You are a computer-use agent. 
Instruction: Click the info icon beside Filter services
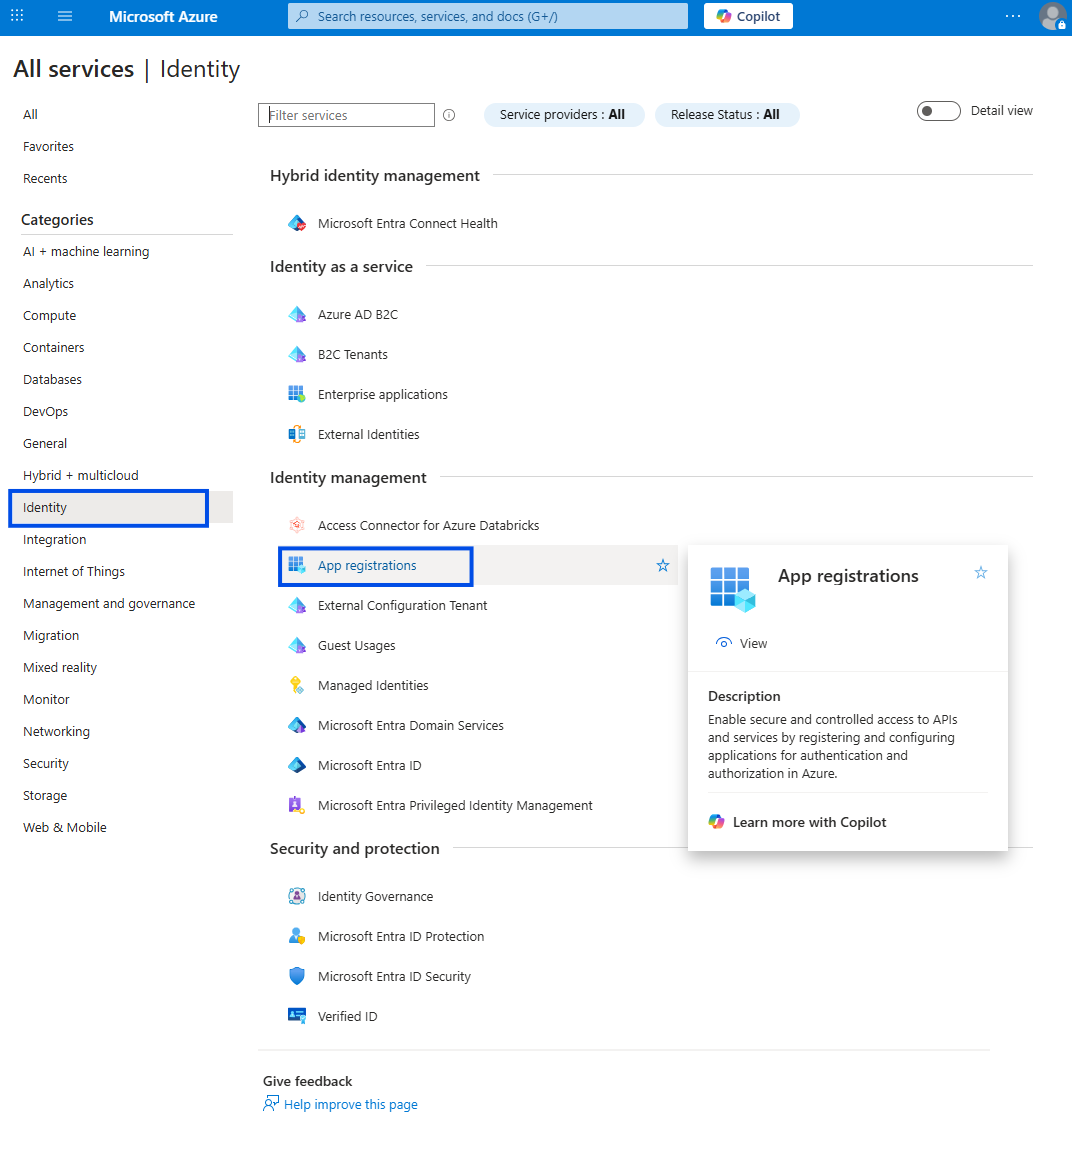[449, 115]
